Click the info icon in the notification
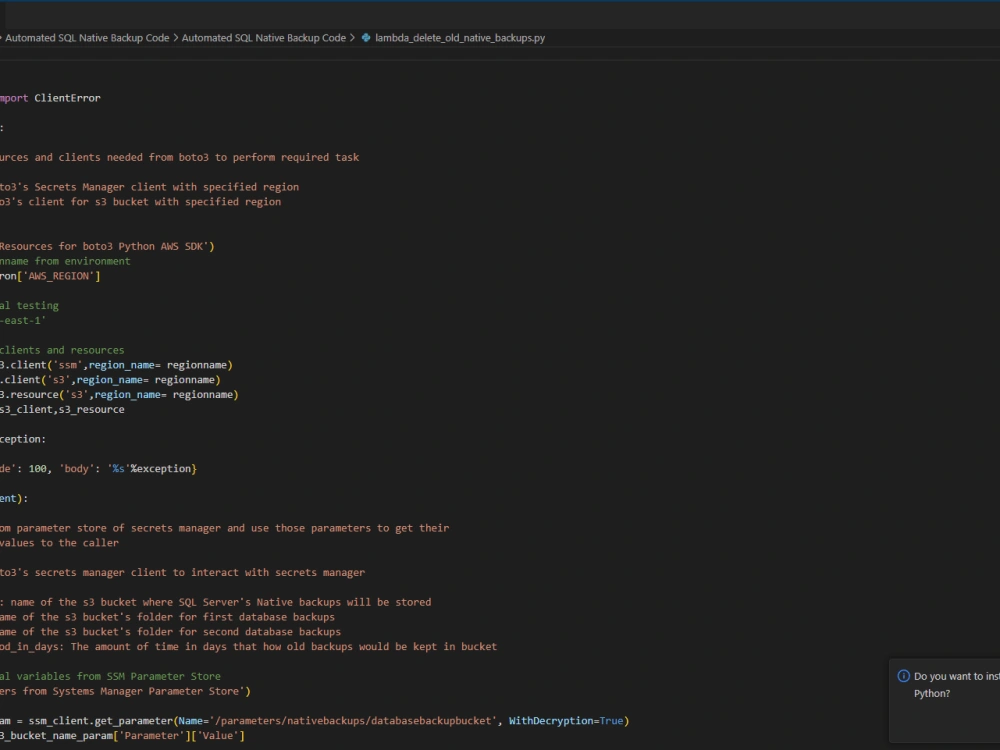Screen dimensions: 1000x750 click(903, 676)
